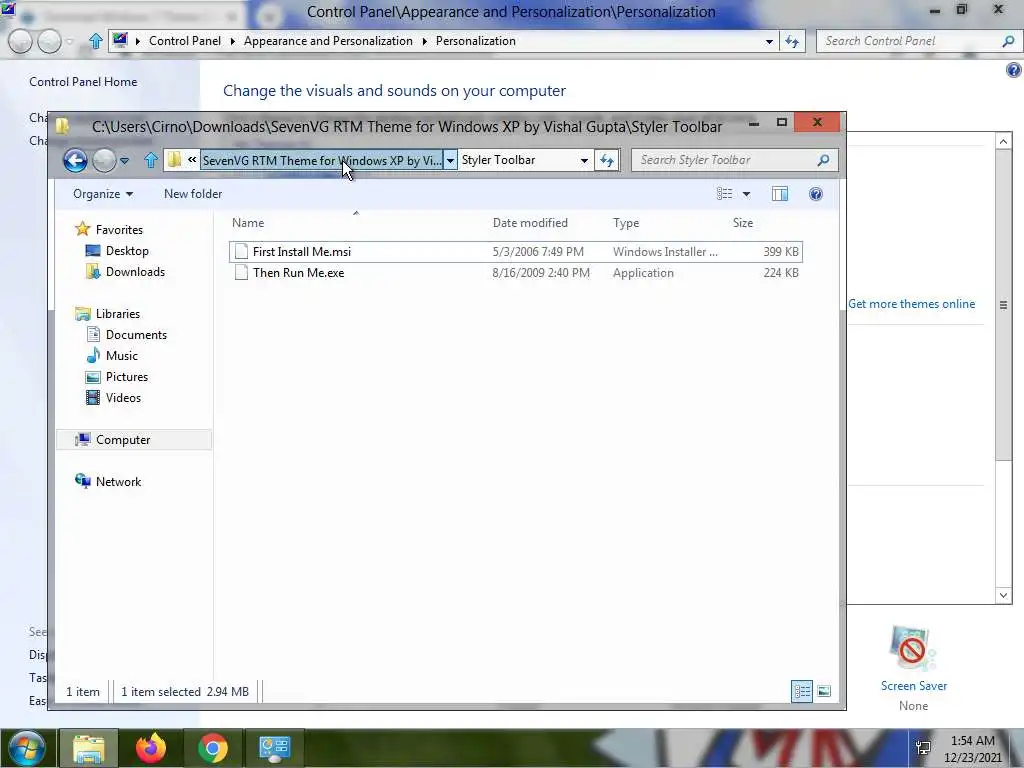Viewport: 1024px width, 768px height.
Task: Open Get more themes online link
Action: (911, 304)
